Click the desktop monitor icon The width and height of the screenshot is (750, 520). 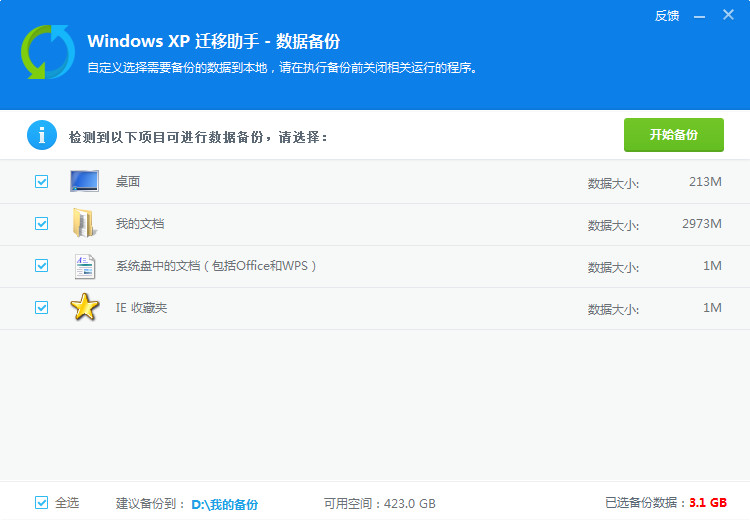pos(84,181)
